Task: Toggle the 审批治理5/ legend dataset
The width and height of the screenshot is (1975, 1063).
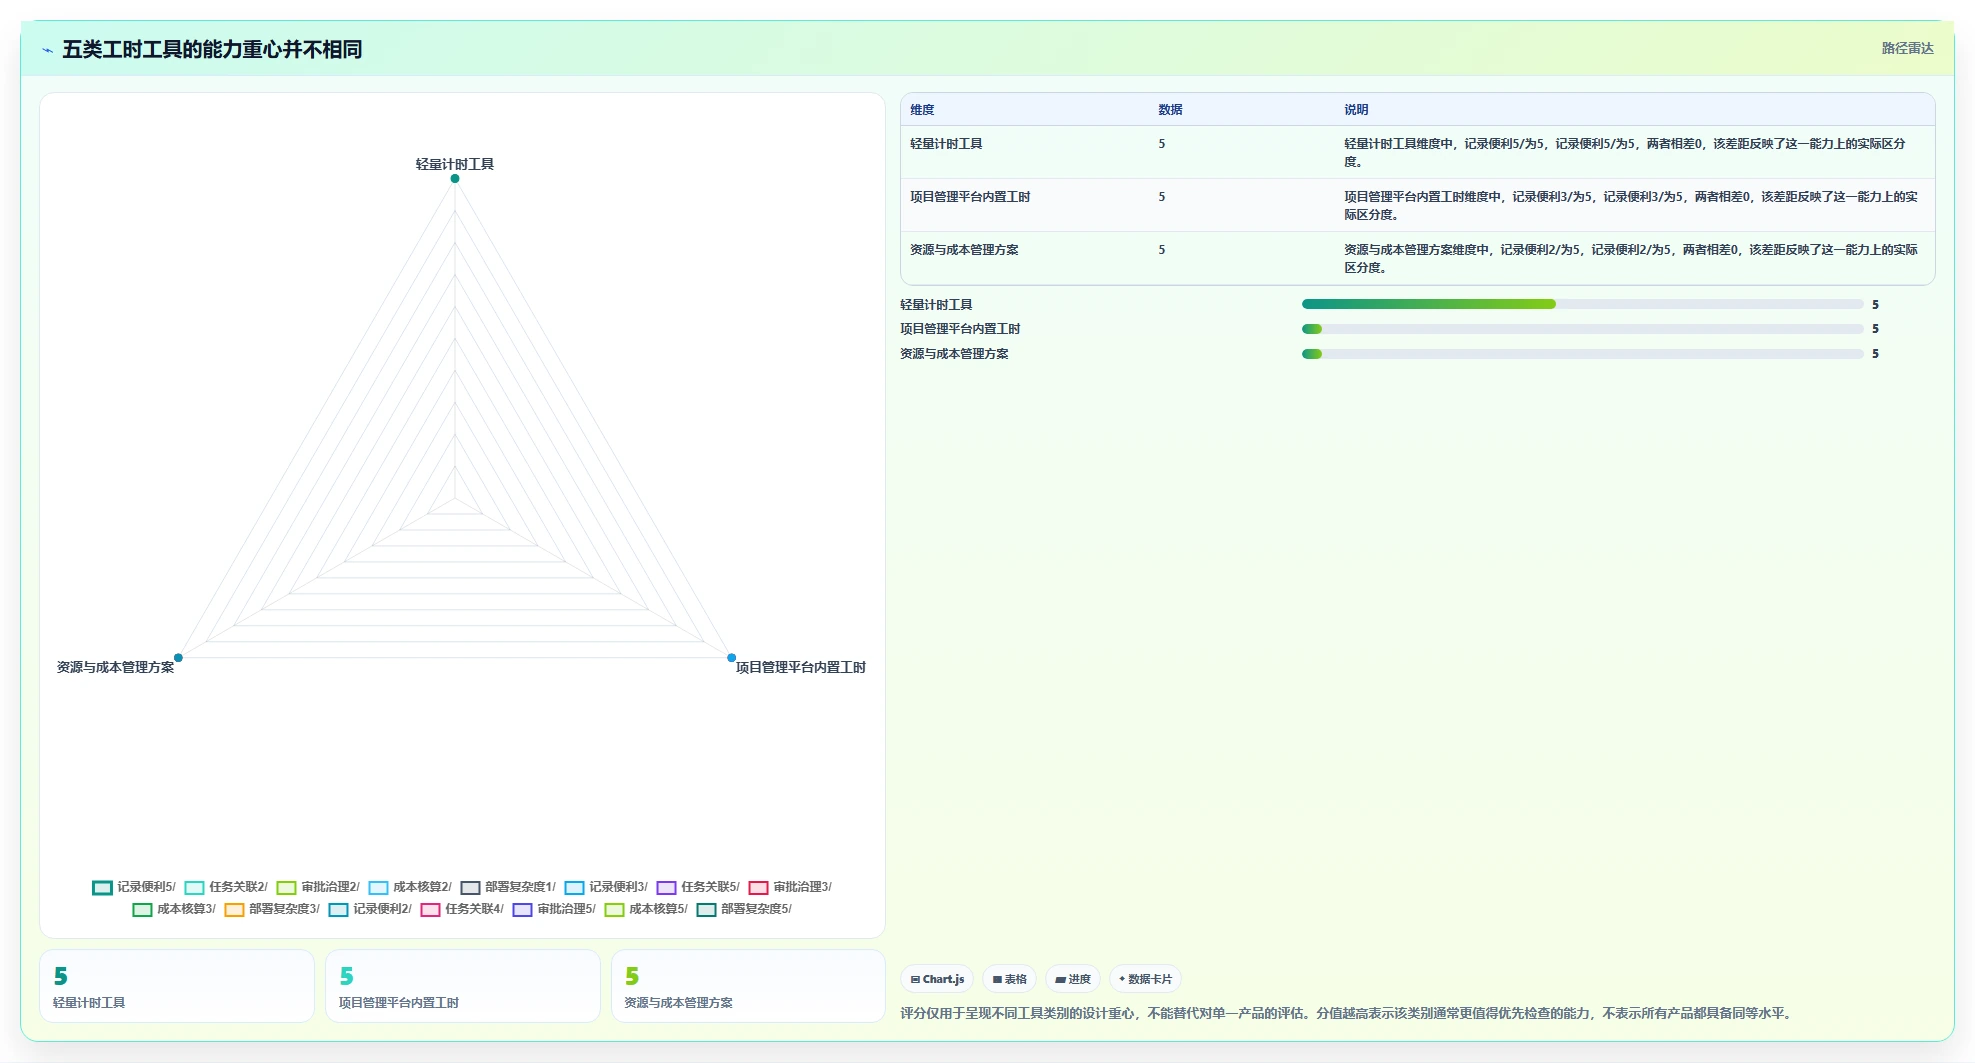Action: click(554, 909)
